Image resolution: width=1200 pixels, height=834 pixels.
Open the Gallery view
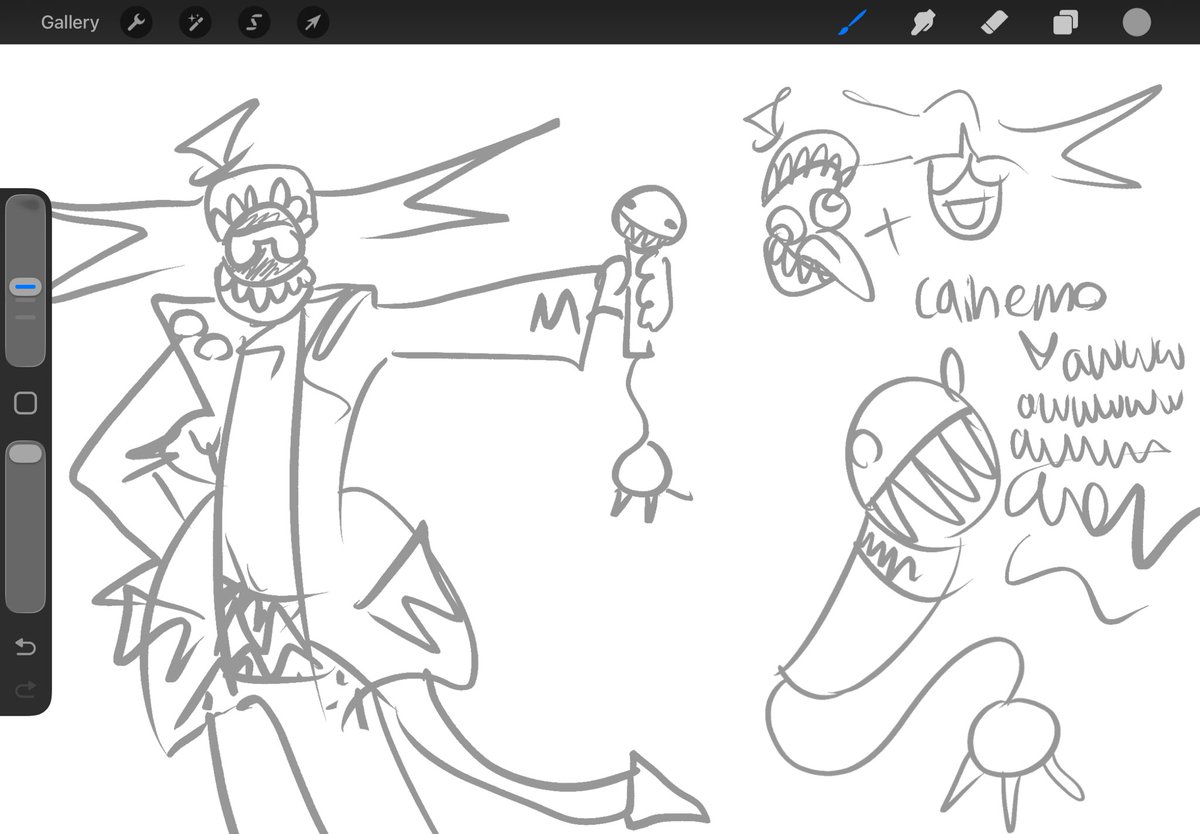(x=70, y=22)
